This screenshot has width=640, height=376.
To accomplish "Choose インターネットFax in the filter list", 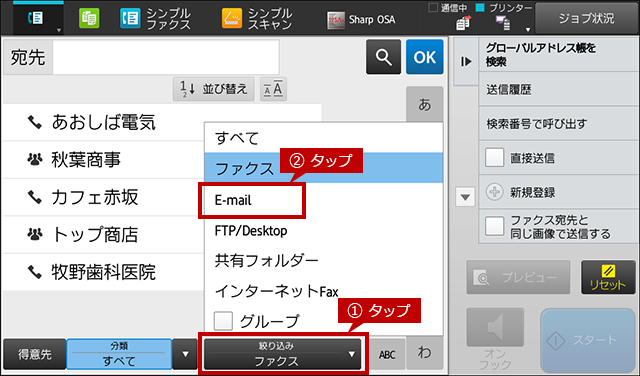I will click(323, 291).
